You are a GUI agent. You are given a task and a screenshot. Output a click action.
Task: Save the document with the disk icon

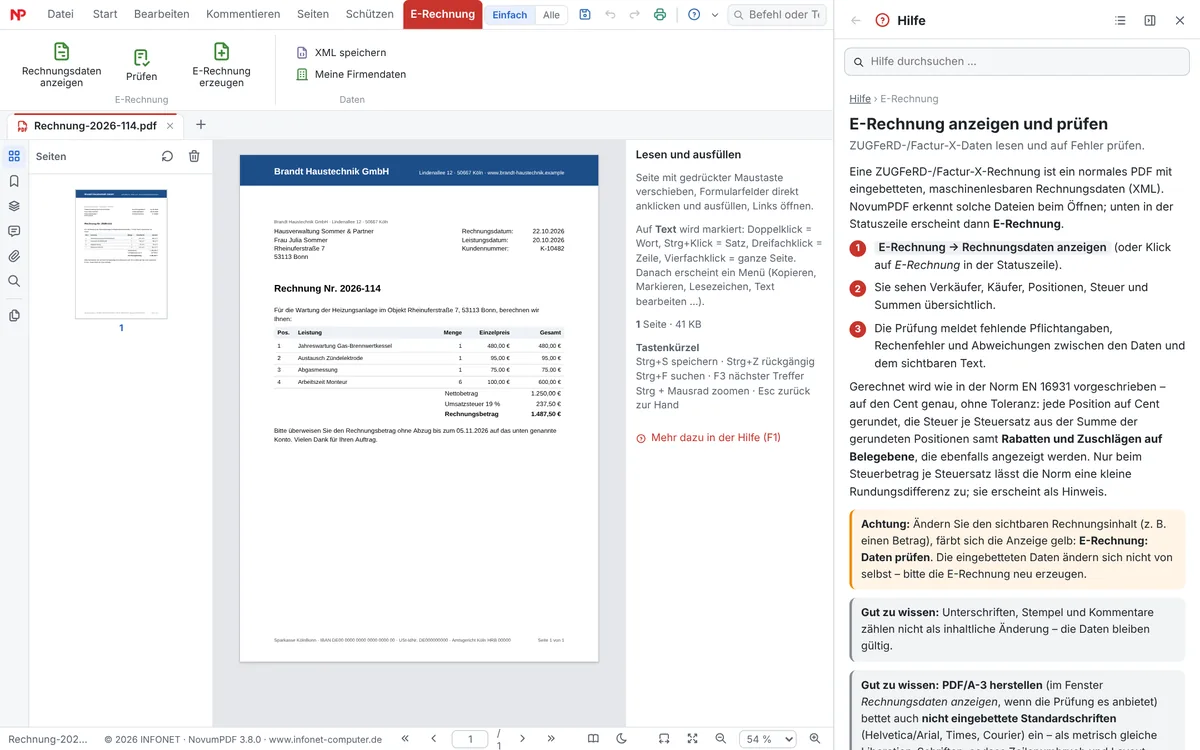point(585,15)
